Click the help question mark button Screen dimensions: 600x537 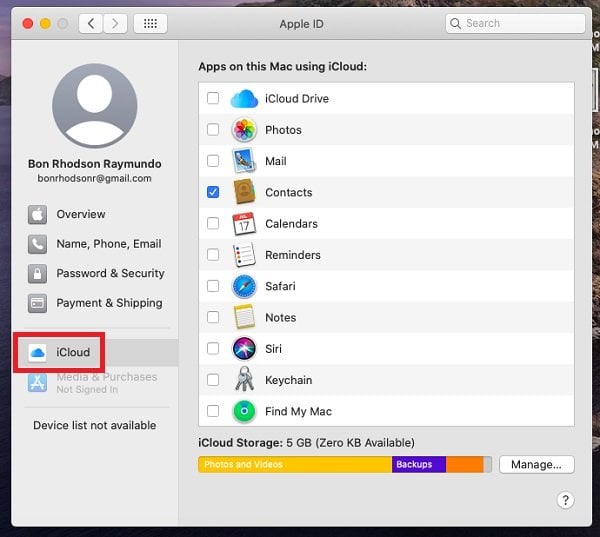click(x=566, y=500)
